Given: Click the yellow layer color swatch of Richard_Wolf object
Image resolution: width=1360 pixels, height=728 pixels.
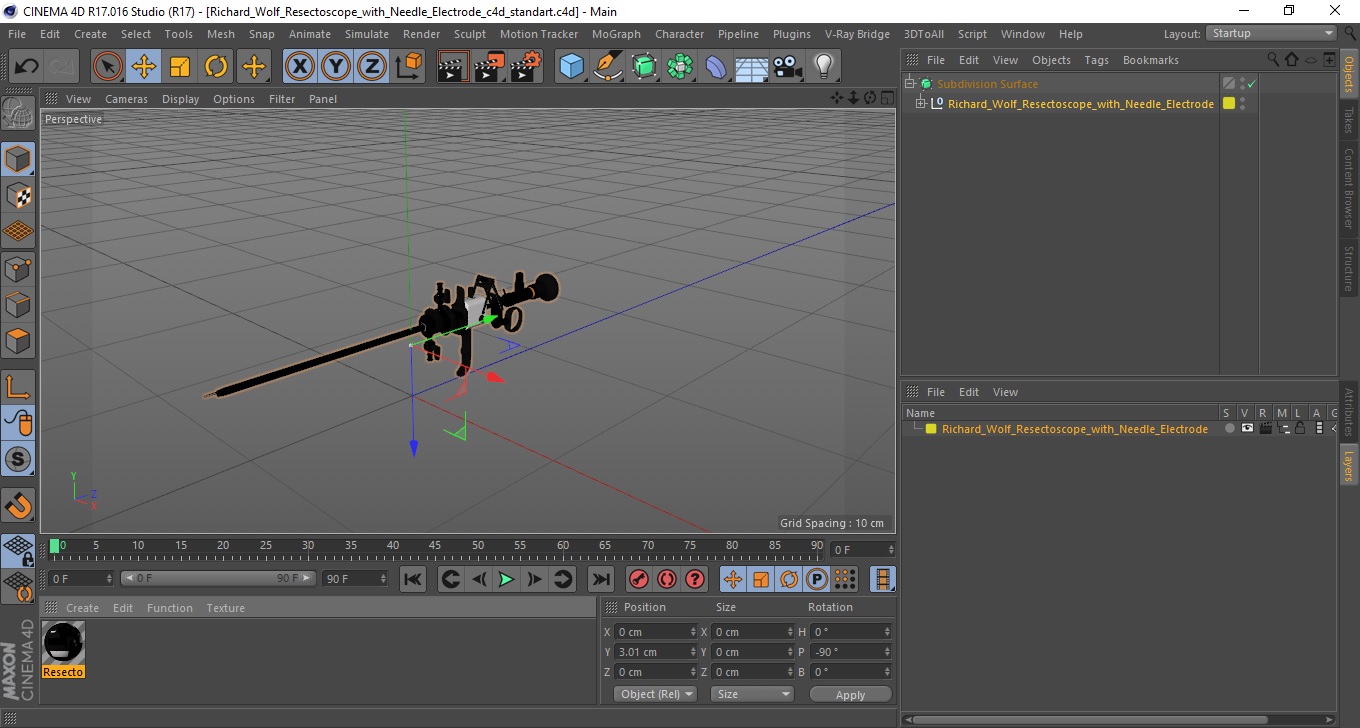Looking at the screenshot, I should [1228, 103].
